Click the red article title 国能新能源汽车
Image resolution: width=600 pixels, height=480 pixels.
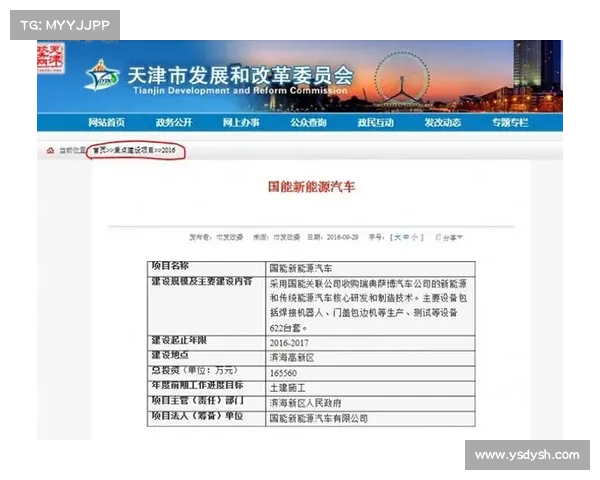point(311,186)
